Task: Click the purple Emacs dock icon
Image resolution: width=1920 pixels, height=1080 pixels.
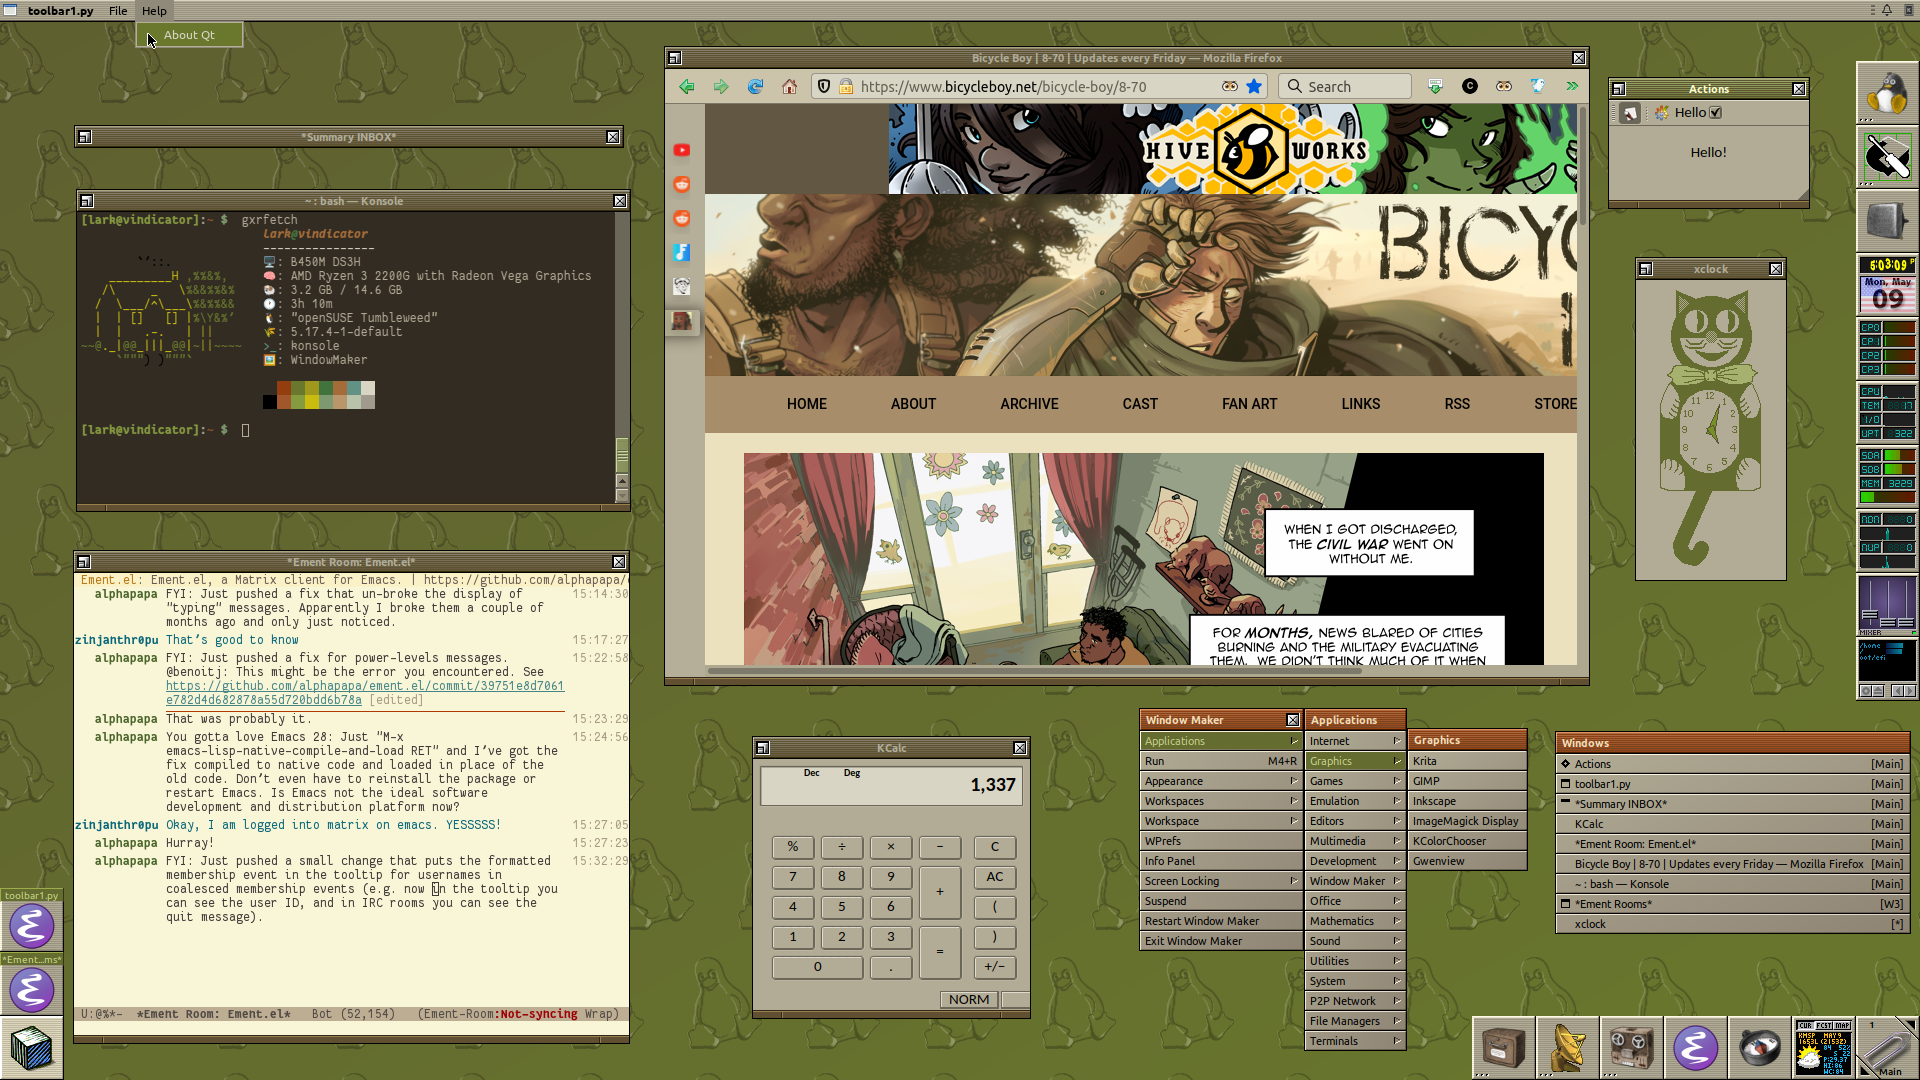Action: coord(1695,1048)
